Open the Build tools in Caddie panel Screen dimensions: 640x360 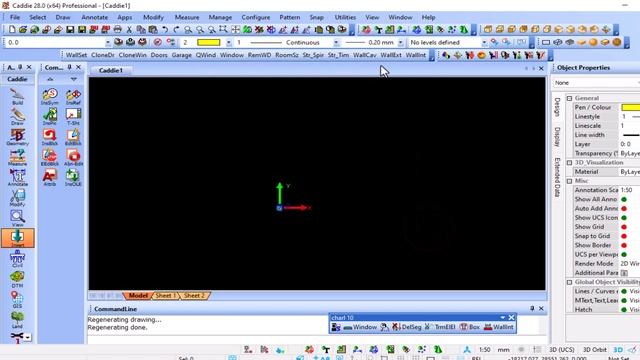point(17,97)
